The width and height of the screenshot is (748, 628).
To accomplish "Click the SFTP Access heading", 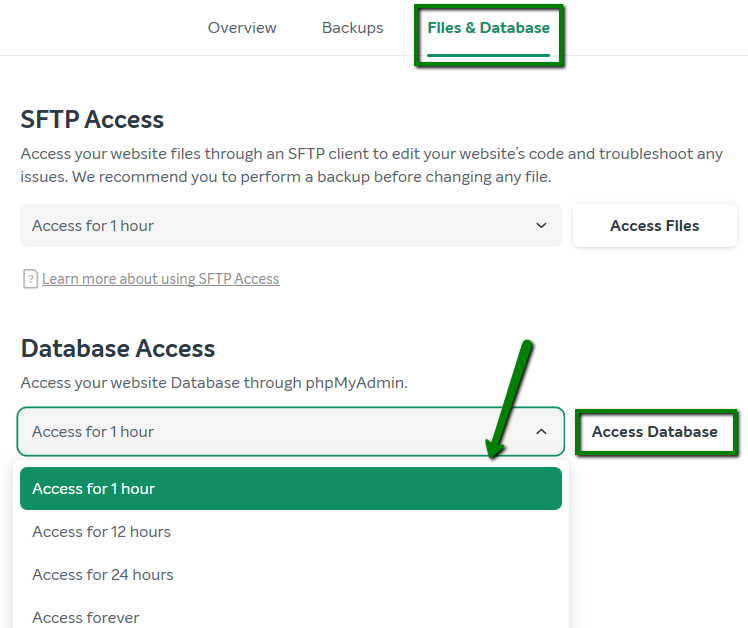I will coord(92,119).
